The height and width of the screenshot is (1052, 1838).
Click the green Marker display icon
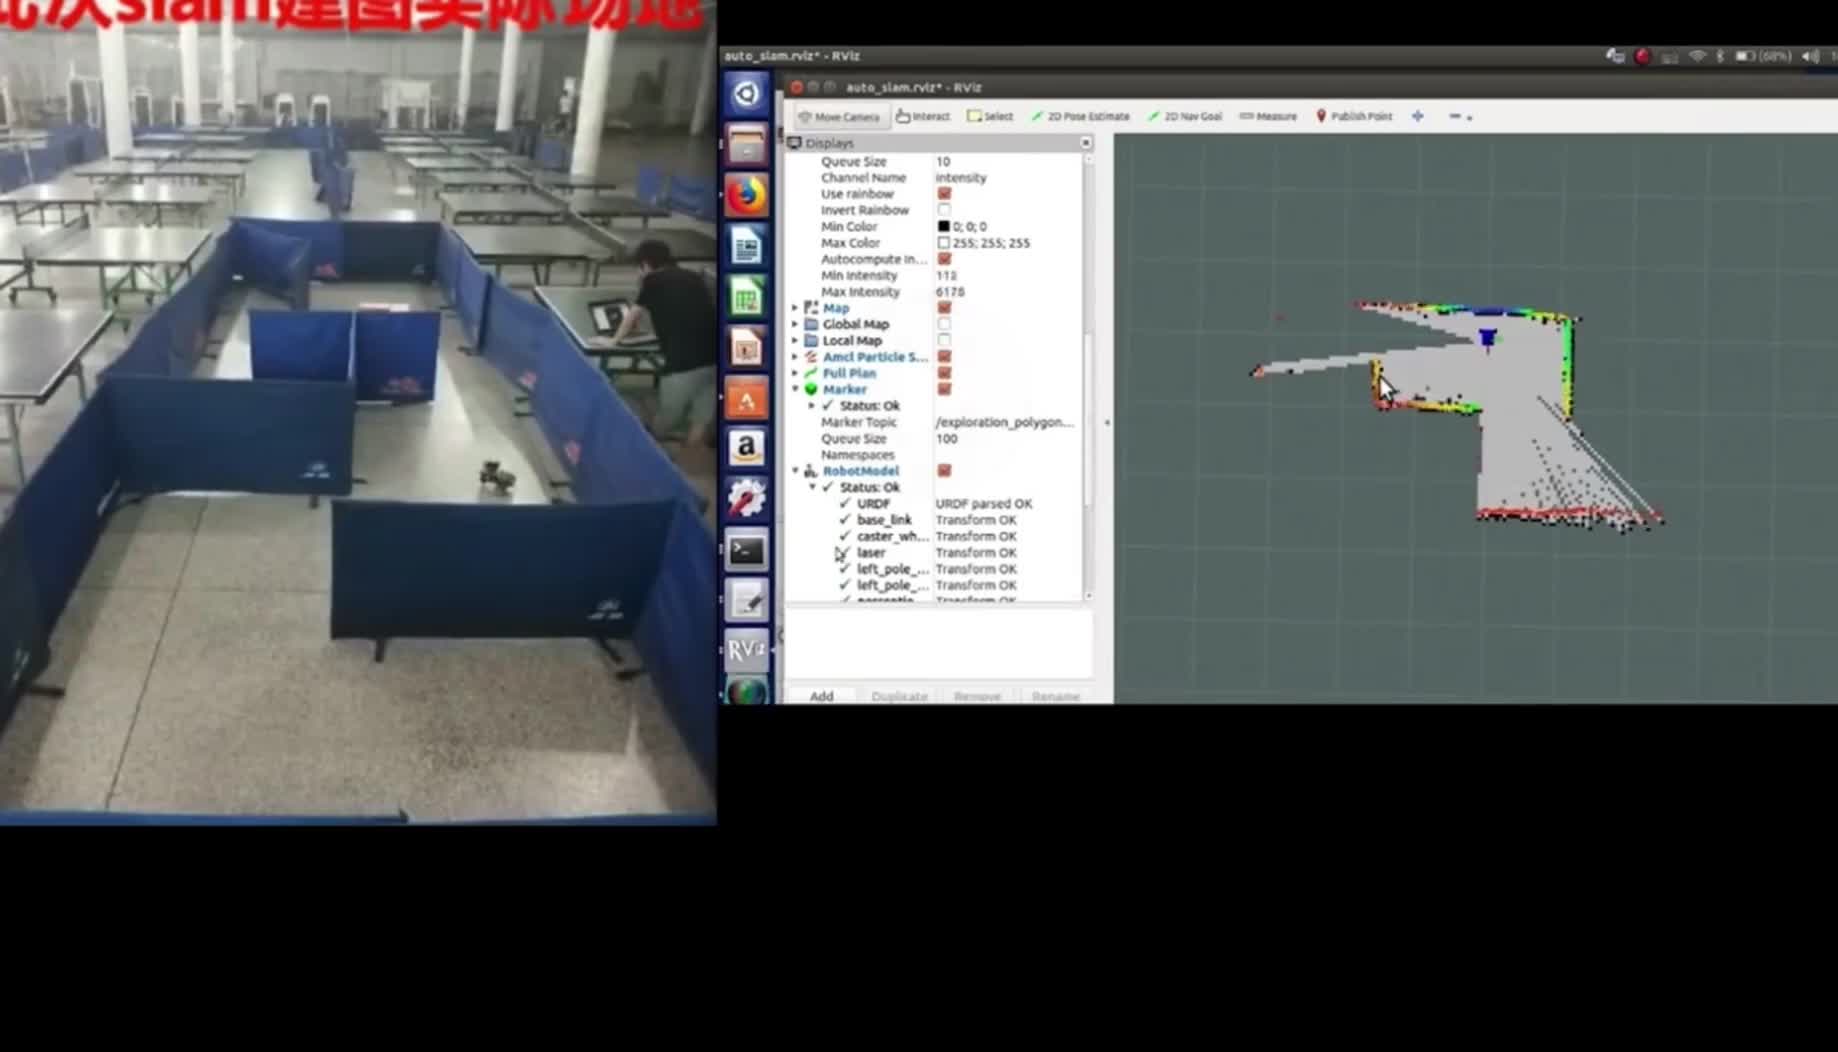(x=811, y=389)
